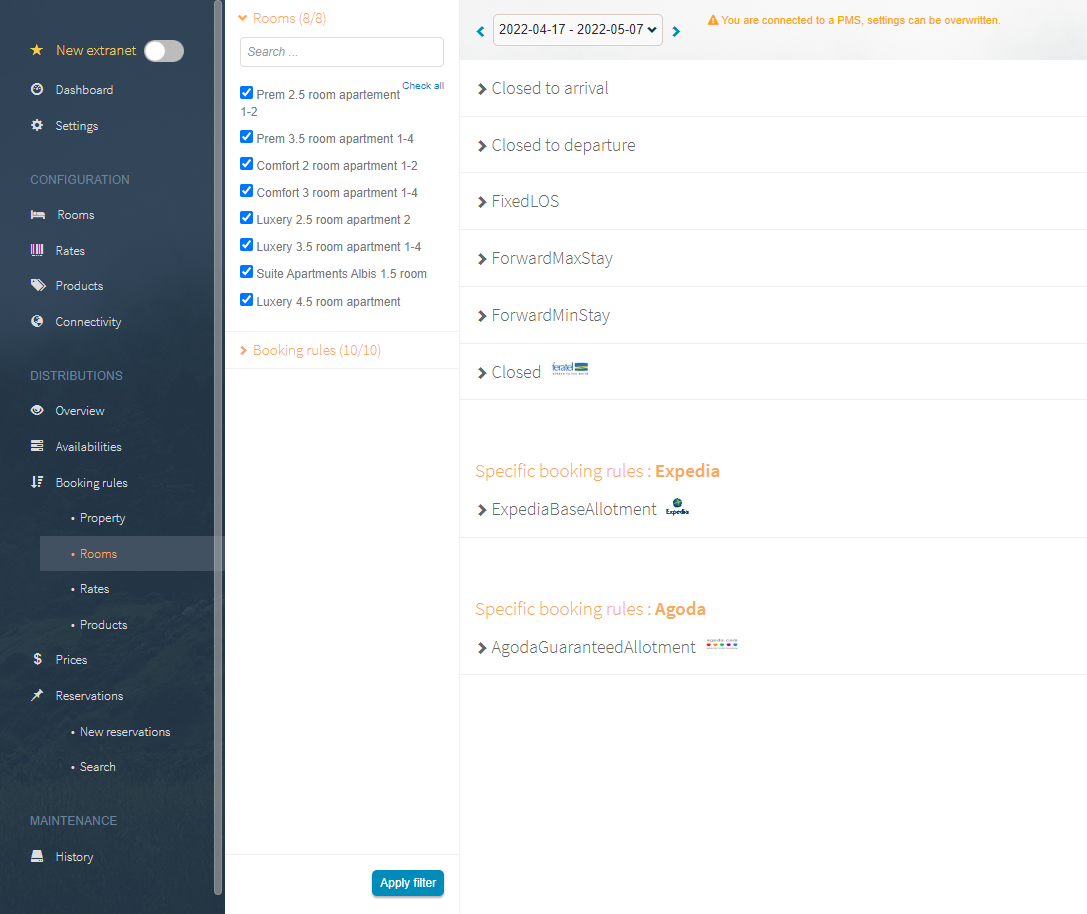Click the Apply filter button
The image size is (1087, 914).
[x=408, y=883]
